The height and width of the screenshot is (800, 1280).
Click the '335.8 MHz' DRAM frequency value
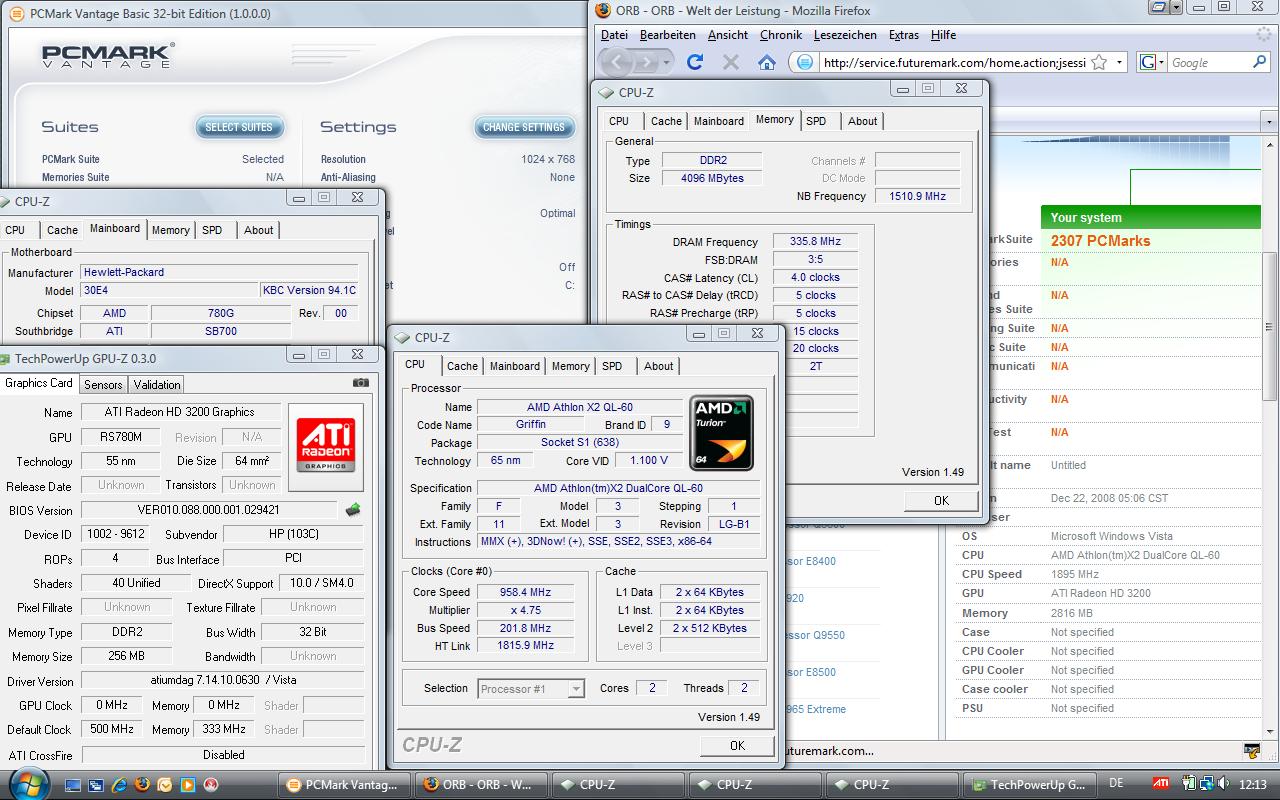point(815,242)
